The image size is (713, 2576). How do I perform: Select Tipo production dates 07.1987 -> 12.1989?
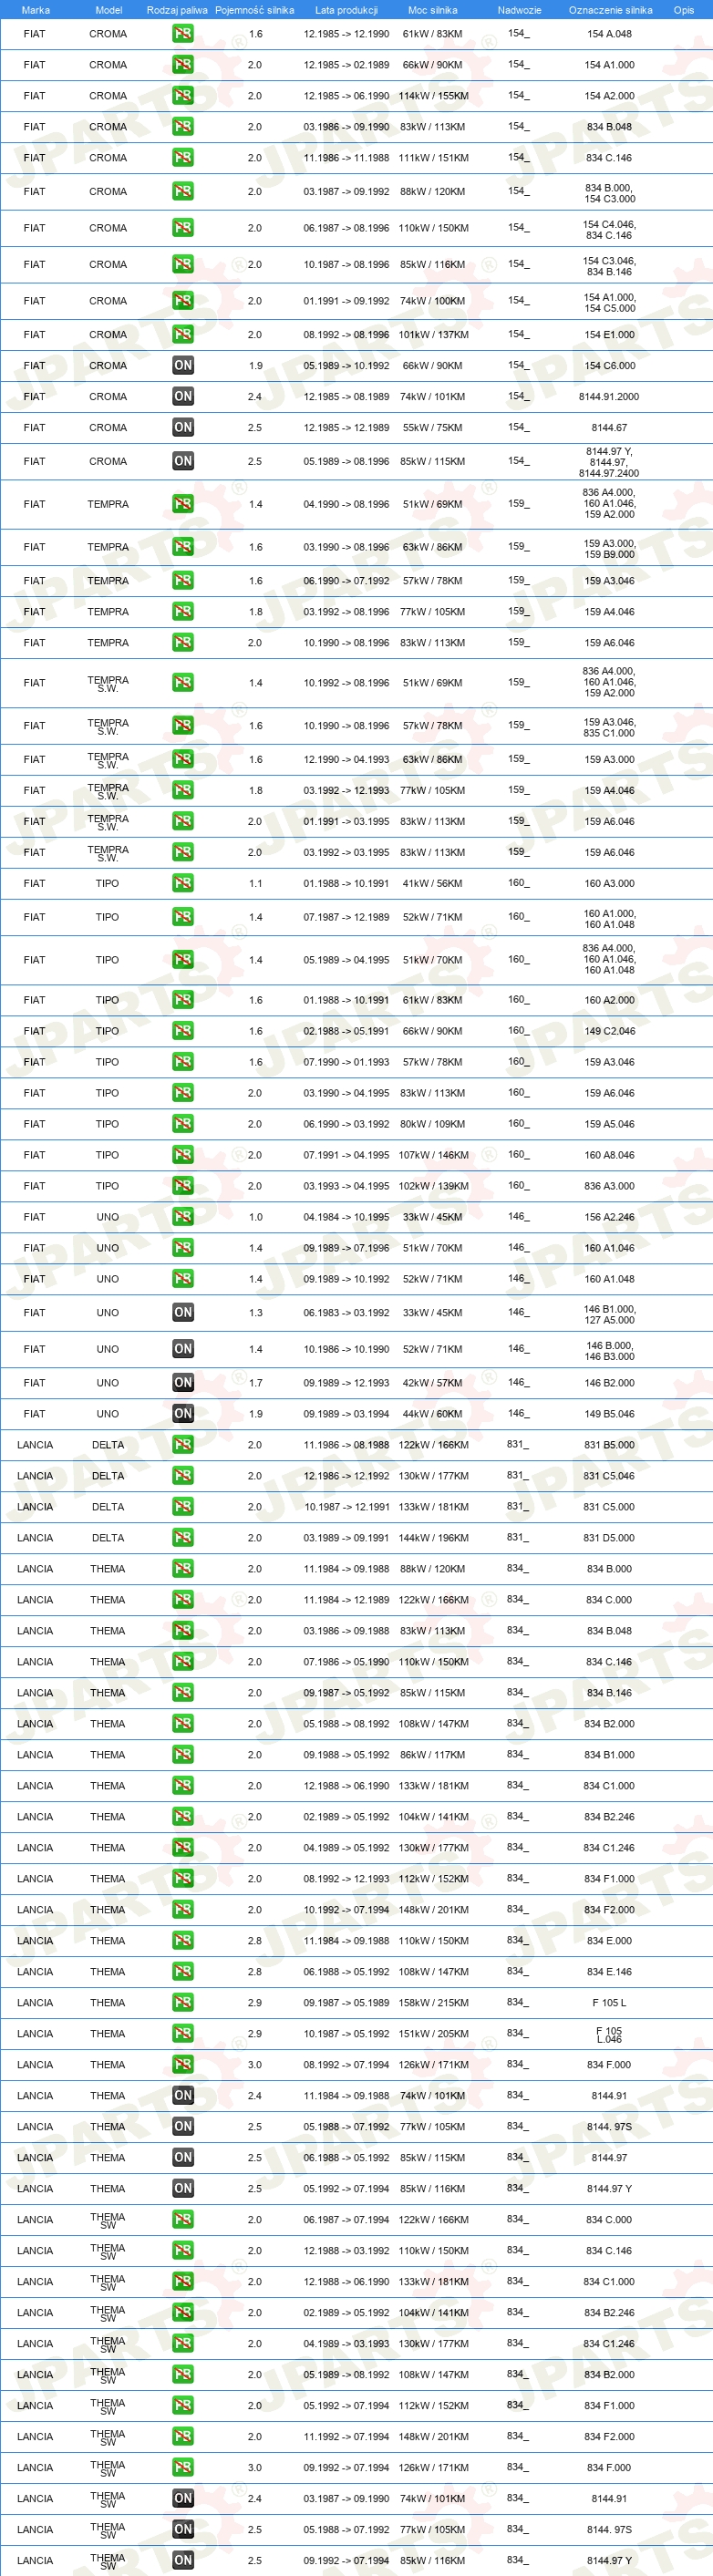(x=346, y=917)
